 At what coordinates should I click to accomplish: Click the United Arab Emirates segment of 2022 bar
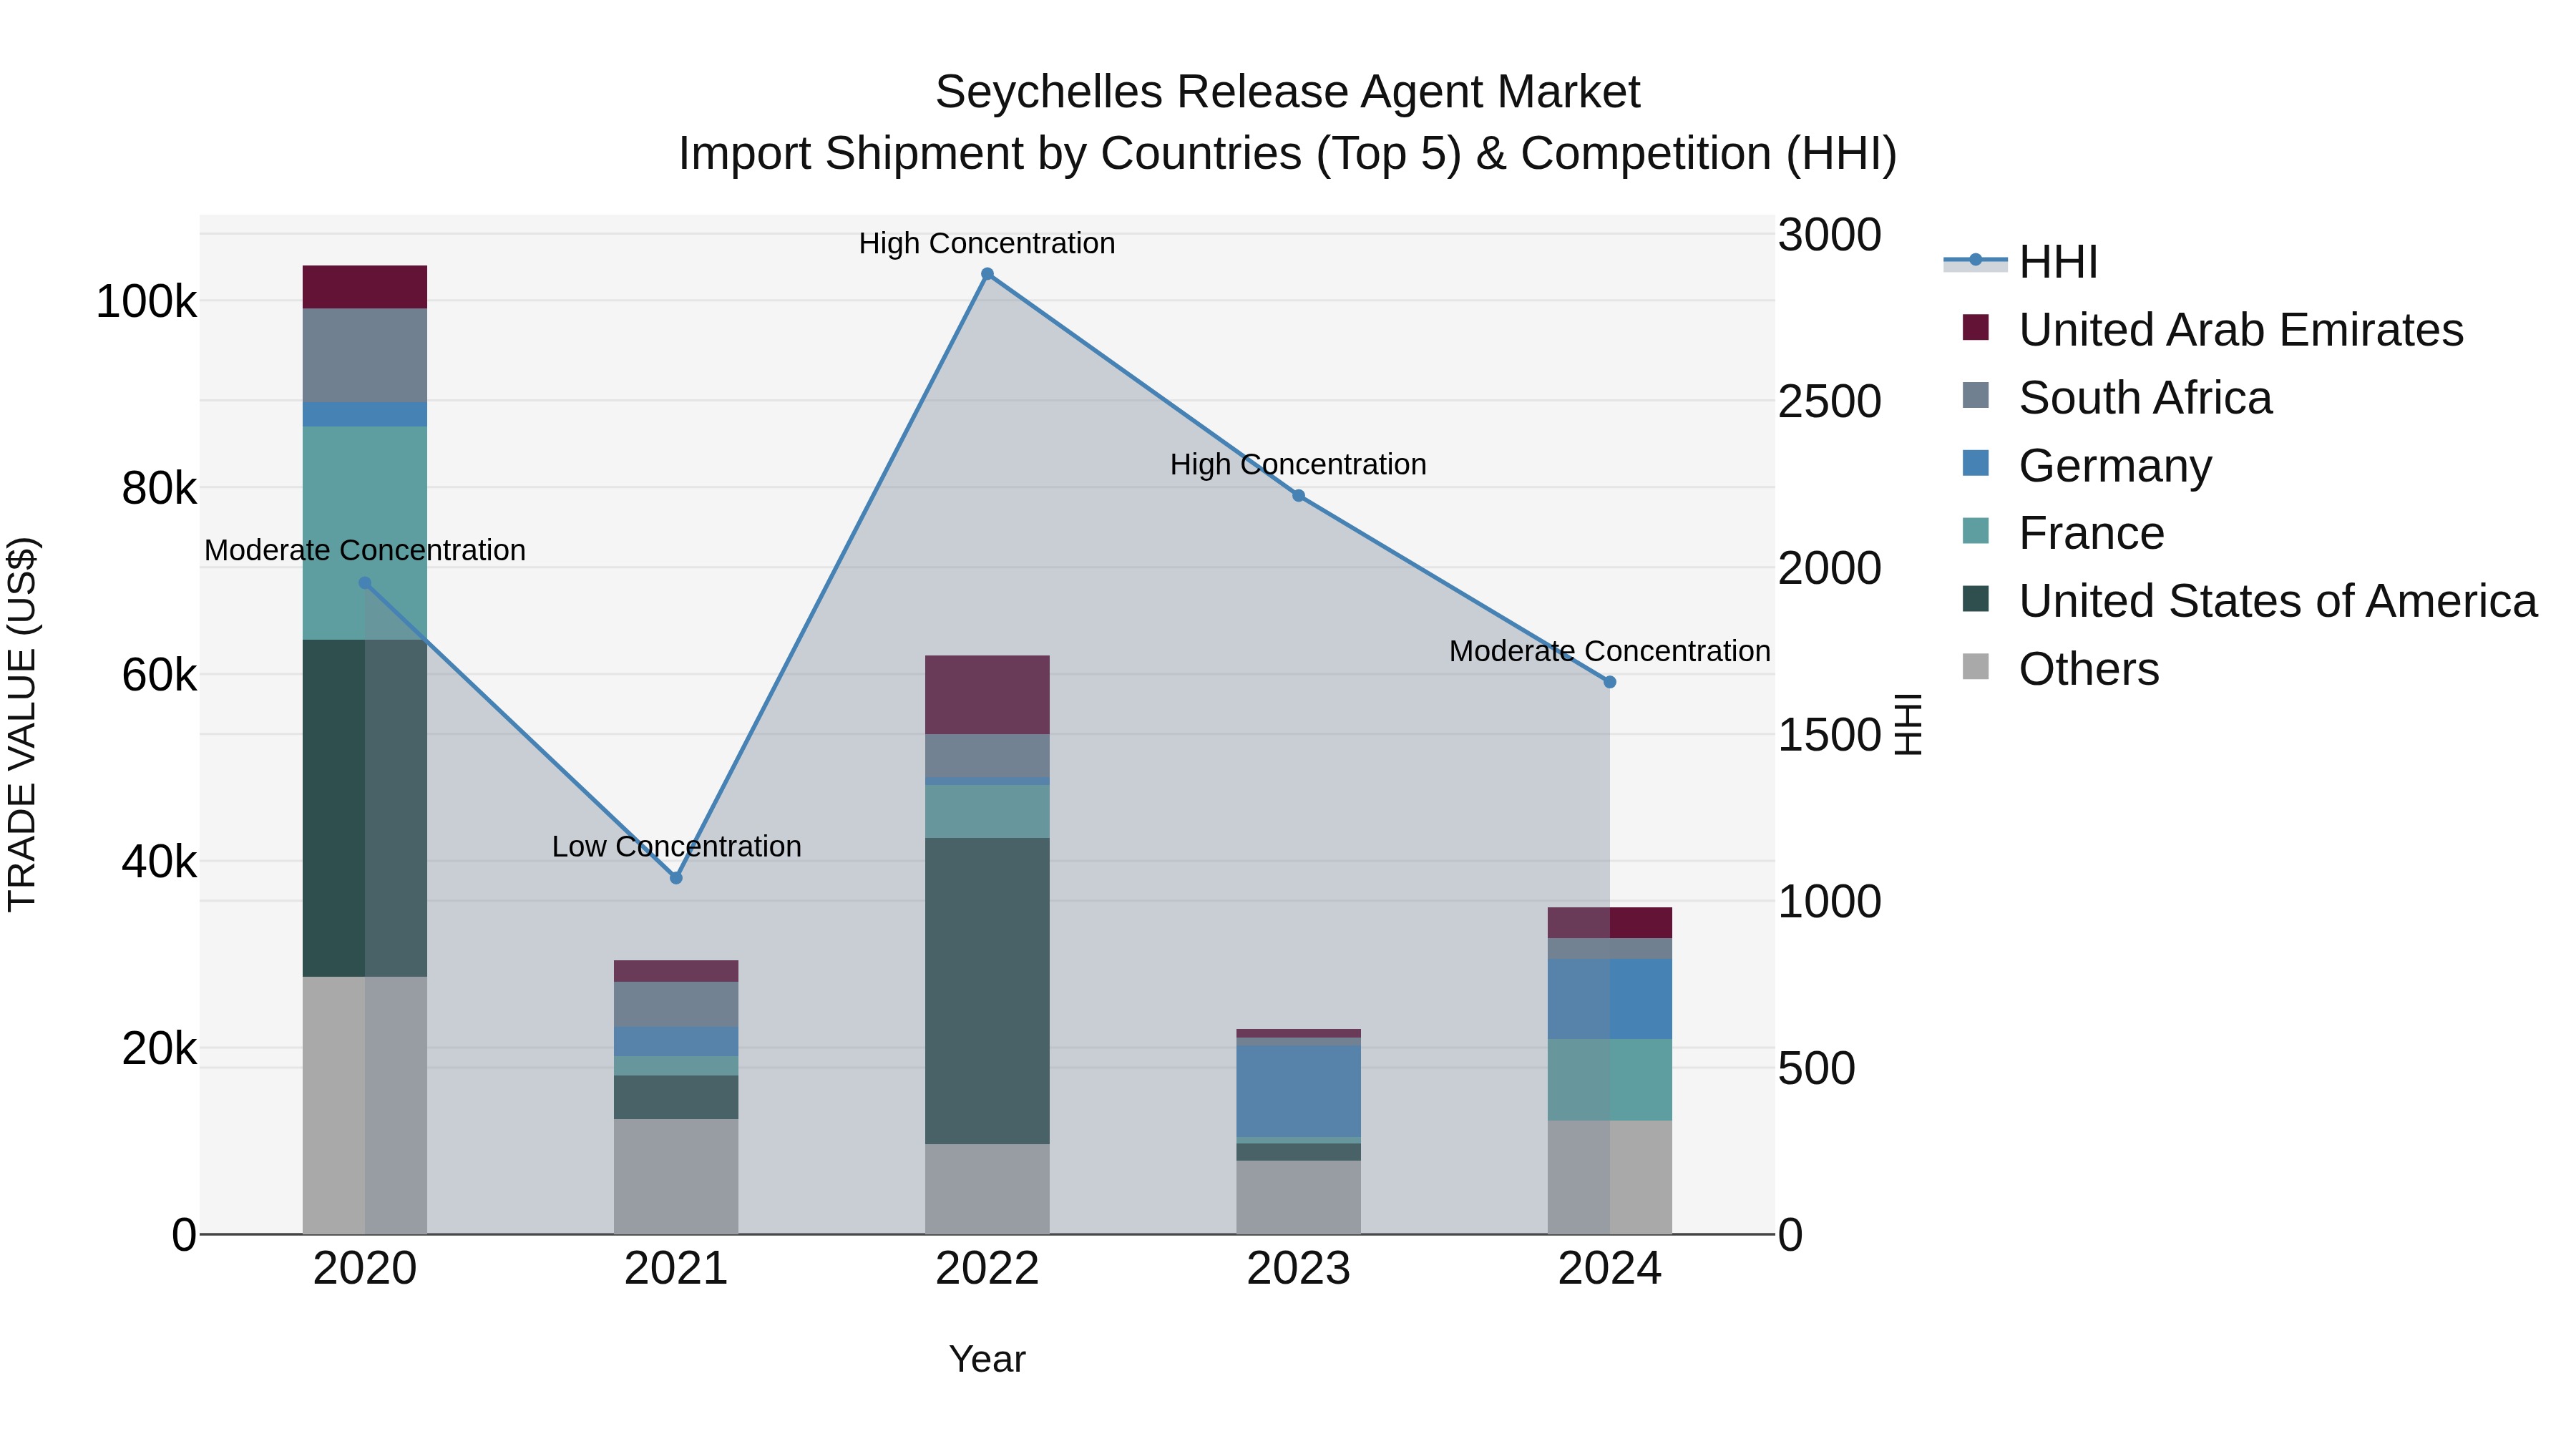987,695
